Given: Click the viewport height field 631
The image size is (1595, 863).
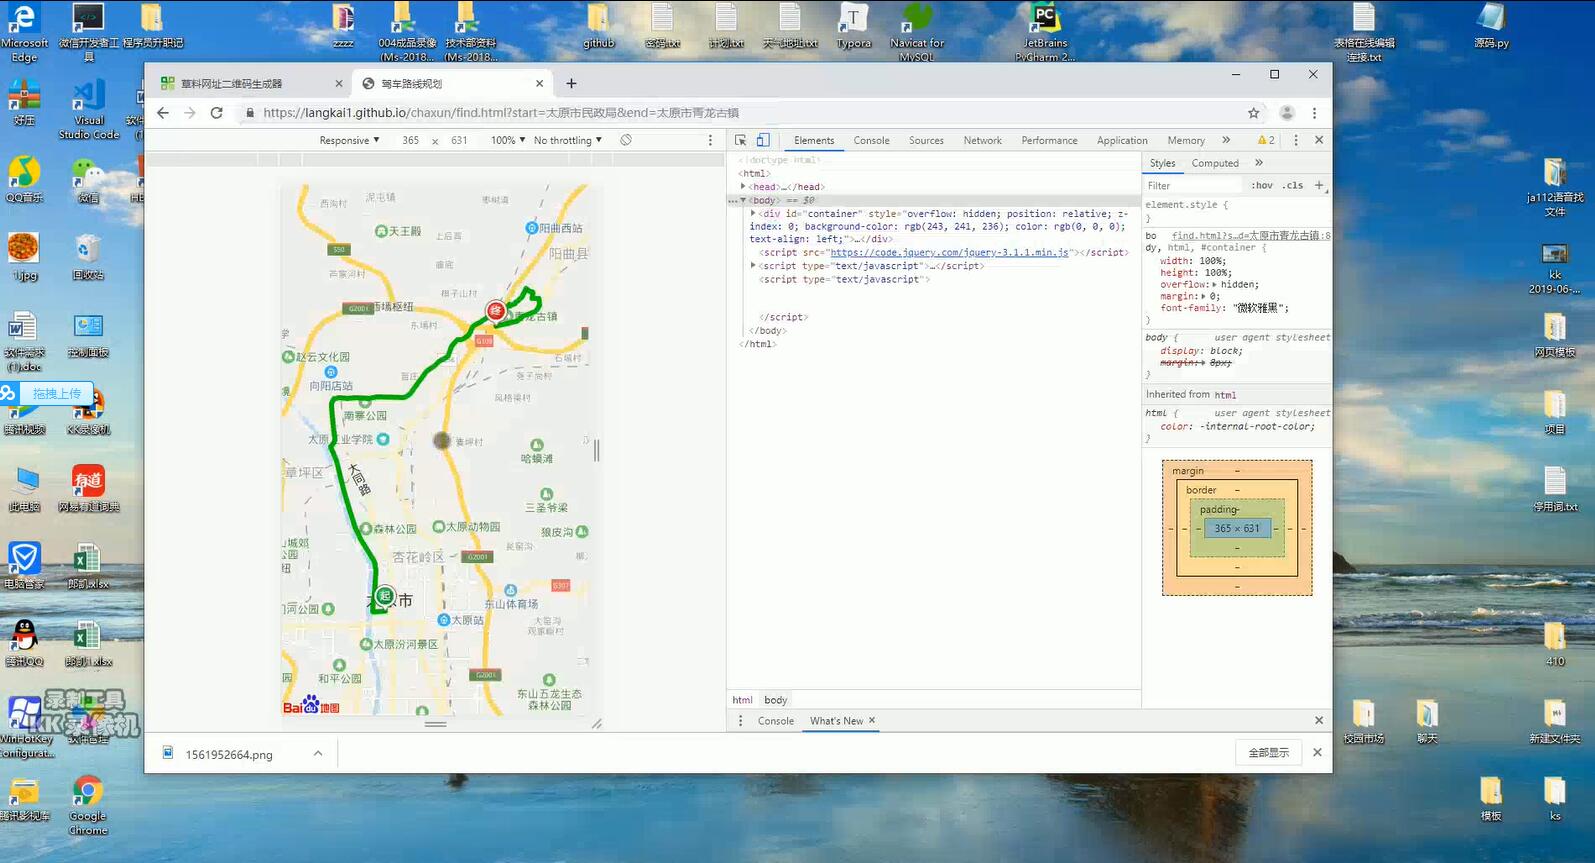Looking at the screenshot, I should [459, 140].
